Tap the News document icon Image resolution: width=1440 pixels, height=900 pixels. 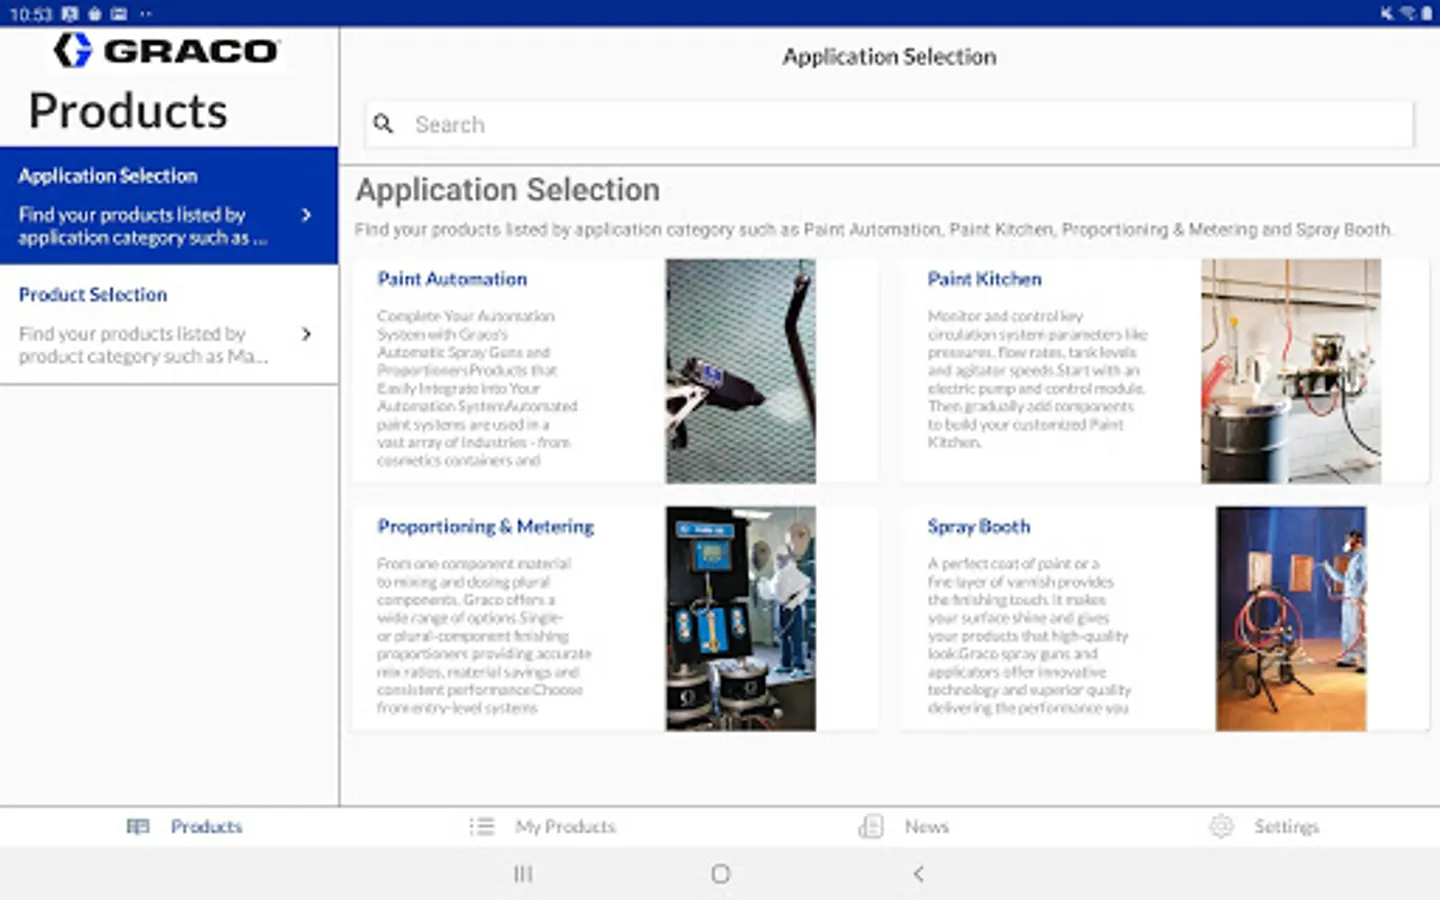coord(871,826)
